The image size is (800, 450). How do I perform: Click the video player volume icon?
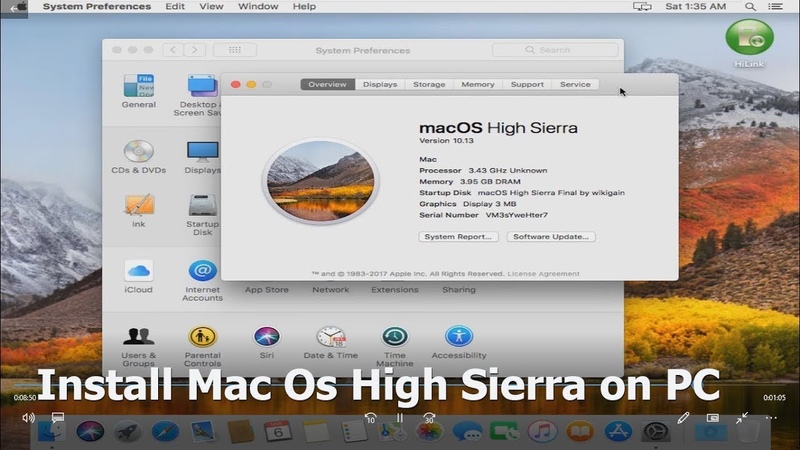point(29,418)
